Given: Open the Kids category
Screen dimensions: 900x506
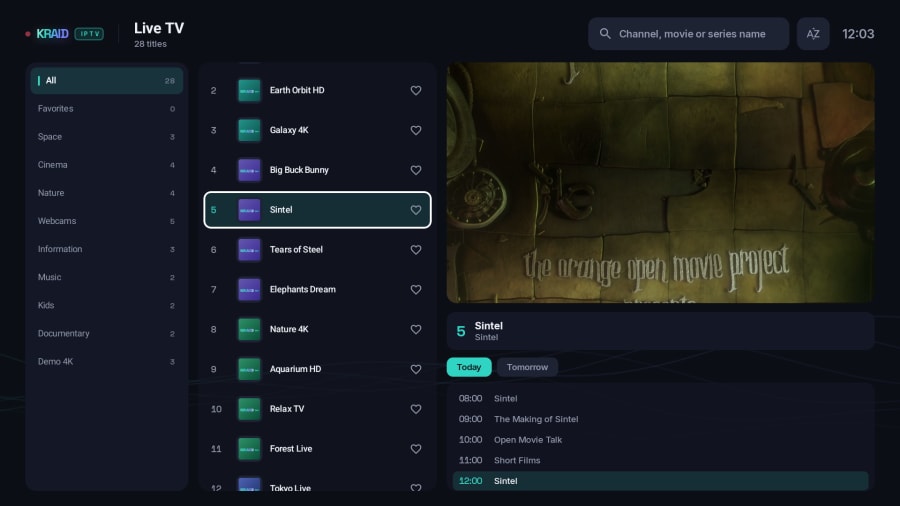Looking at the screenshot, I should tap(107, 305).
